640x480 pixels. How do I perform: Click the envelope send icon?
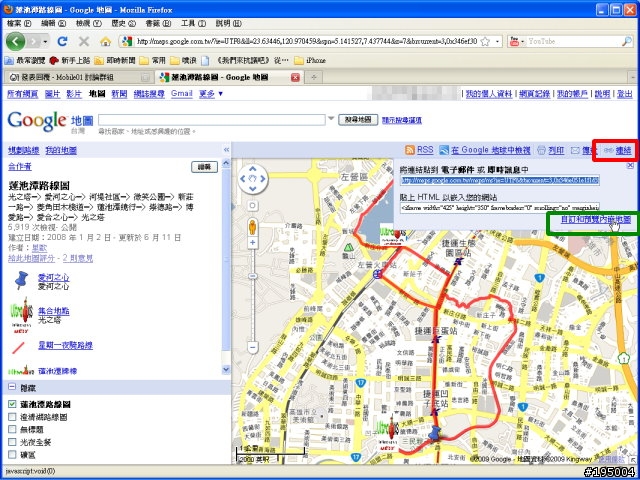pos(575,151)
